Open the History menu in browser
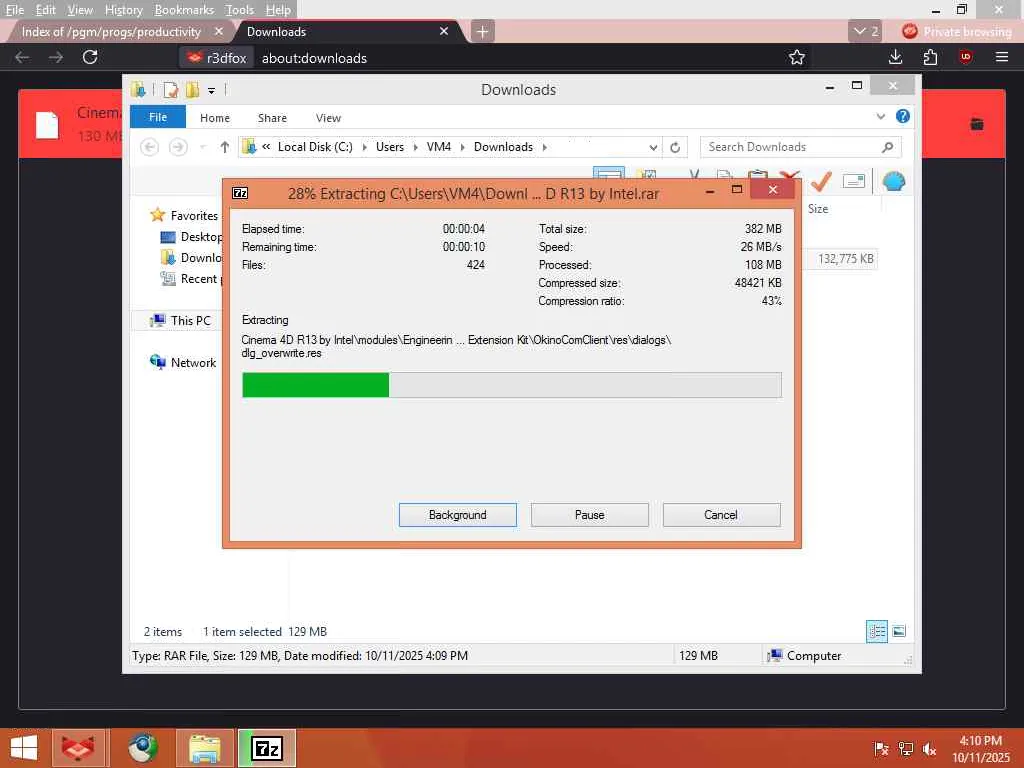Viewport: 1024px width, 768px height. click(x=123, y=10)
